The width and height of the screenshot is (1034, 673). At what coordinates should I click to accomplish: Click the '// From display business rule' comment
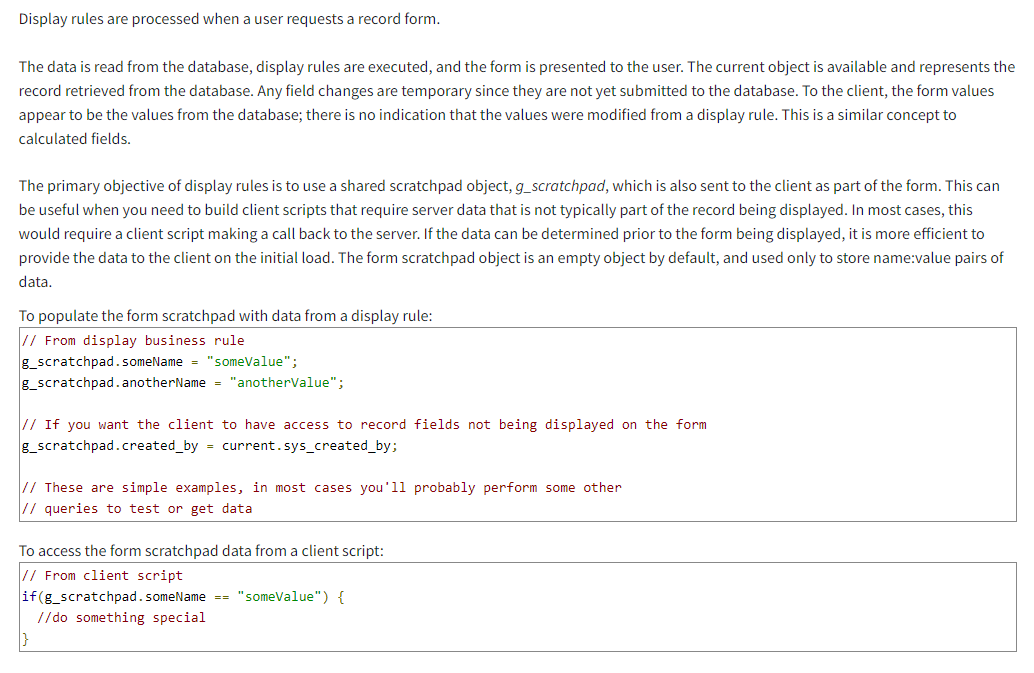132,340
